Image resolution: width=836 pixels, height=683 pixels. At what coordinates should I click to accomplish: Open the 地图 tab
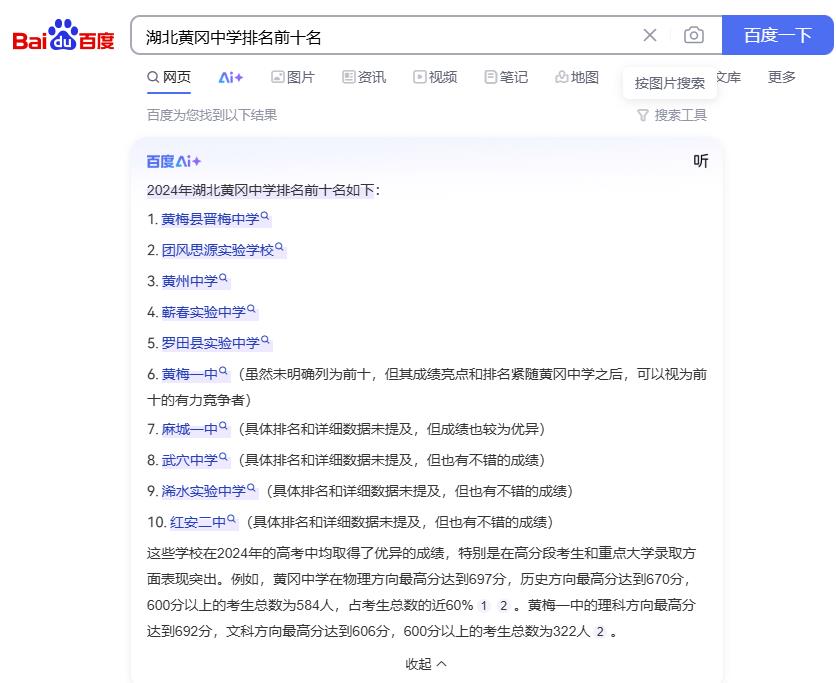pyautogui.click(x=577, y=77)
